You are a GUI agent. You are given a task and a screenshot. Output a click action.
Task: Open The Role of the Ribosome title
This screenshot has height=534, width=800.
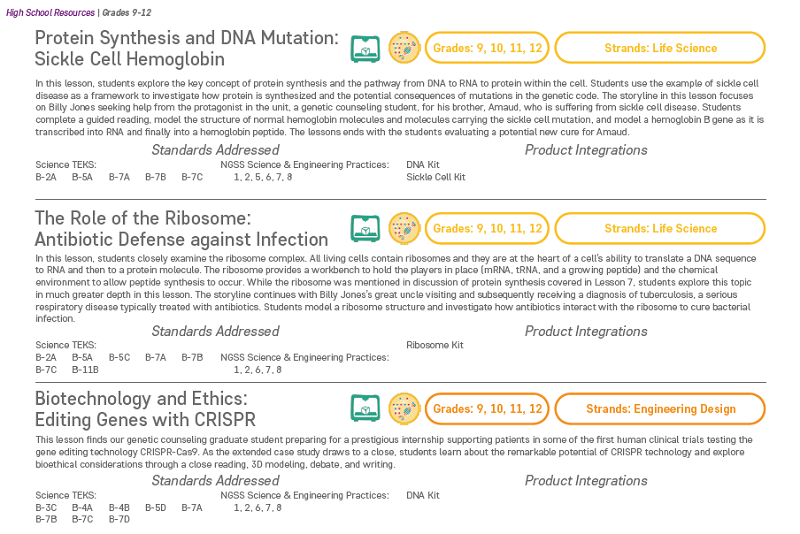pos(182,228)
